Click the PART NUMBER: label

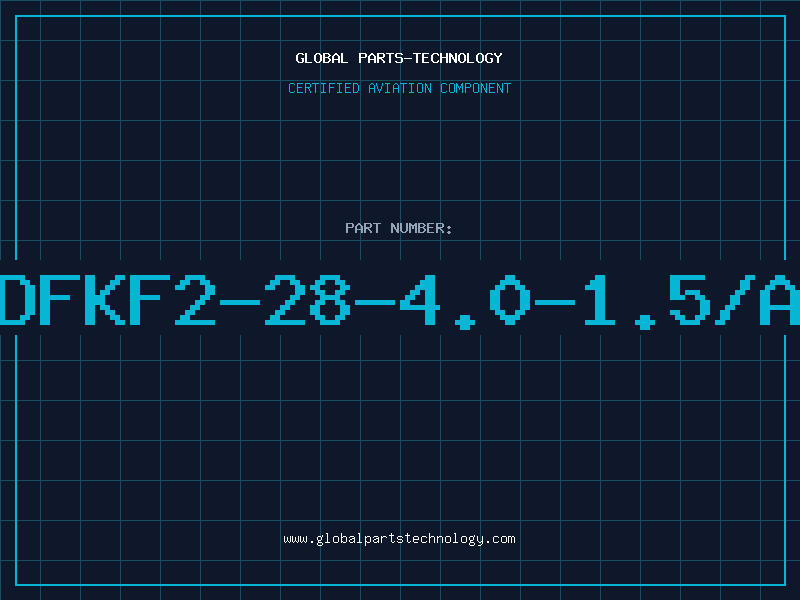pyautogui.click(x=399, y=228)
